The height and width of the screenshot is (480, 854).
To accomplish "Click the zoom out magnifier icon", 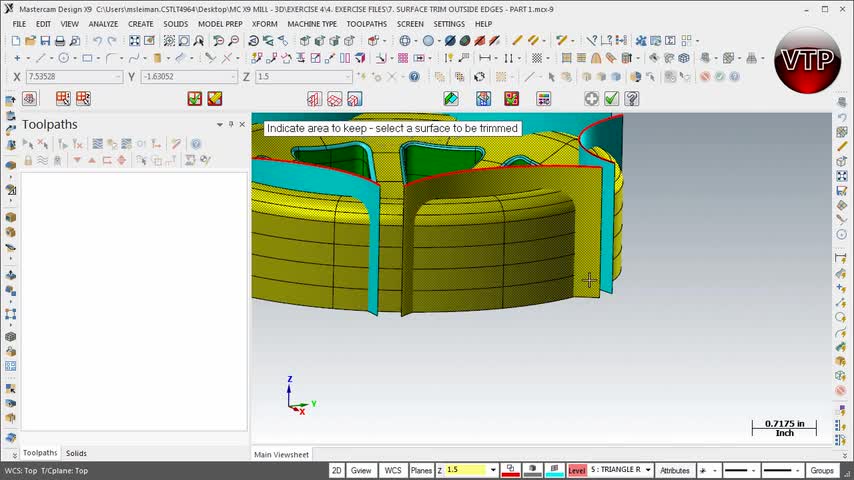I will click(x=234, y=41).
